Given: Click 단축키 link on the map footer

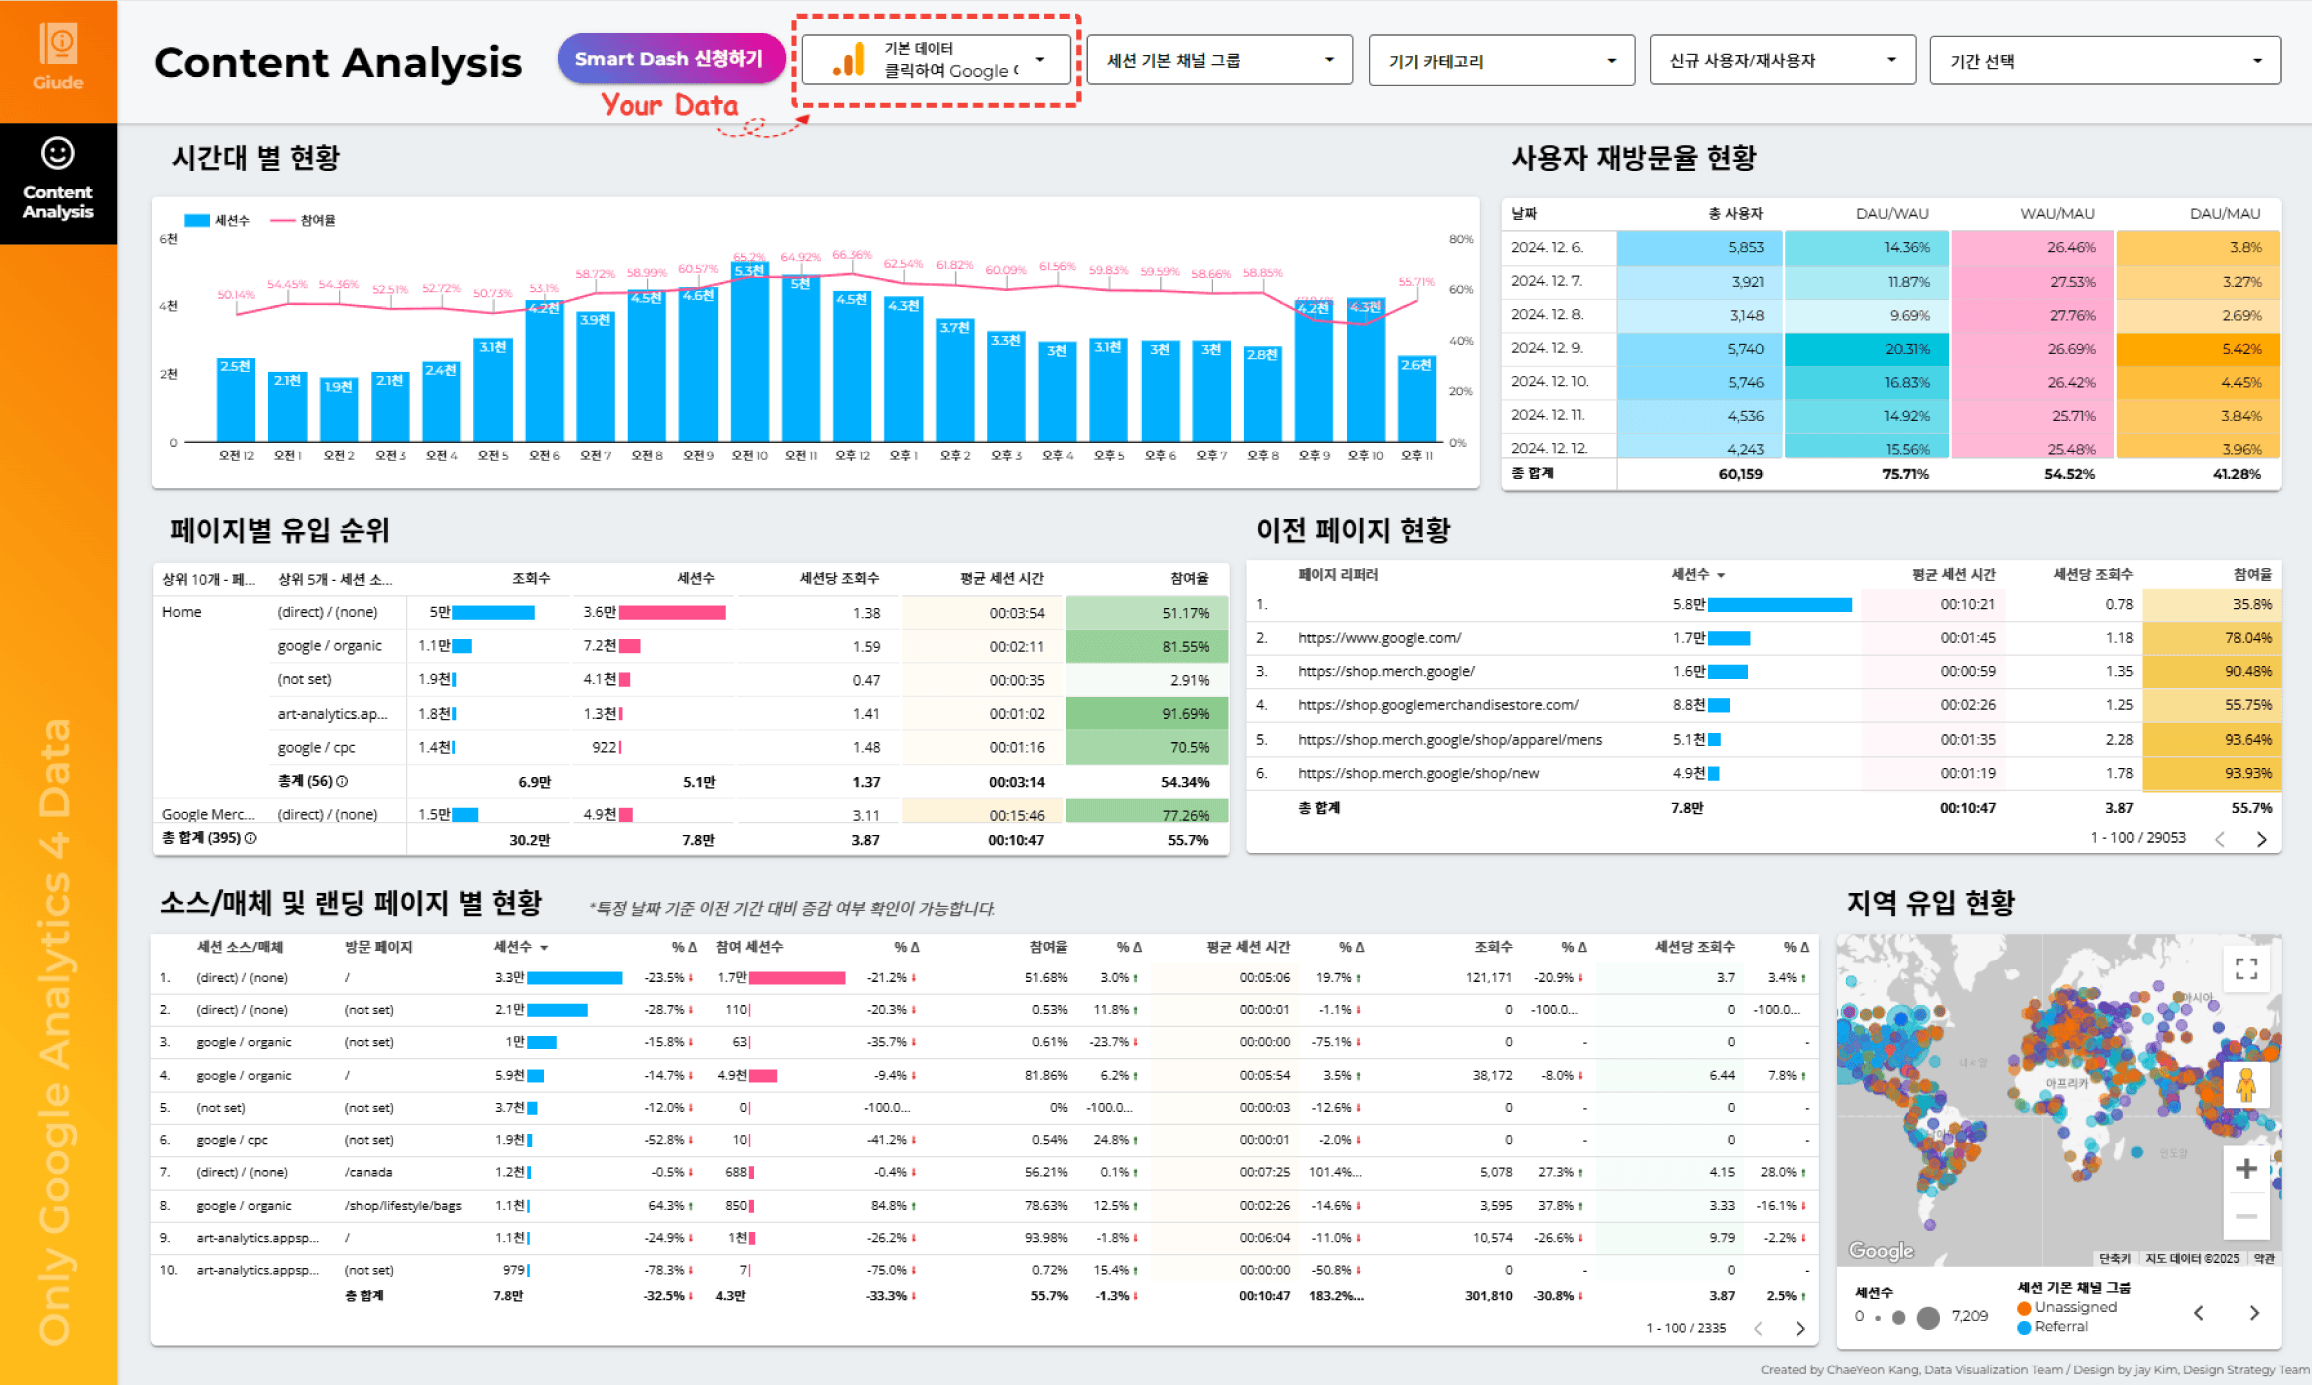Looking at the screenshot, I should point(2114,1258).
